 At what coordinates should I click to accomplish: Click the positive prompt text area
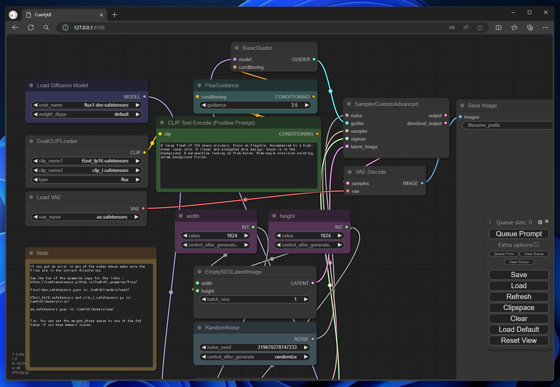pyautogui.click(x=238, y=165)
